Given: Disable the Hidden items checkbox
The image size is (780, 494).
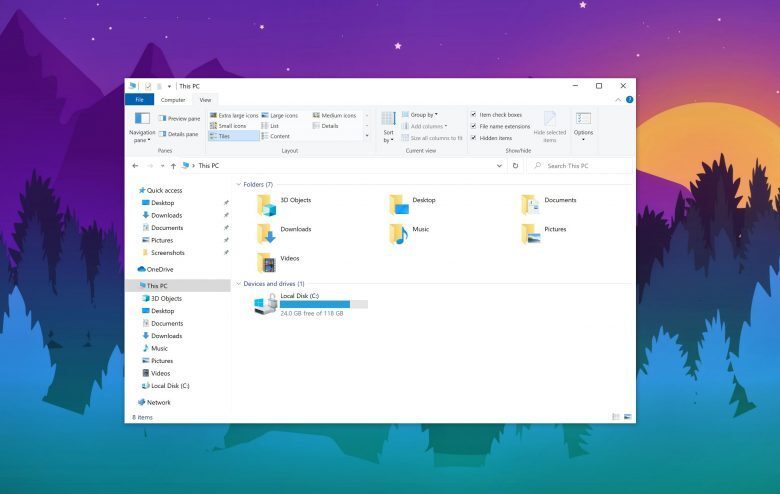Looking at the screenshot, I should click(474, 138).
